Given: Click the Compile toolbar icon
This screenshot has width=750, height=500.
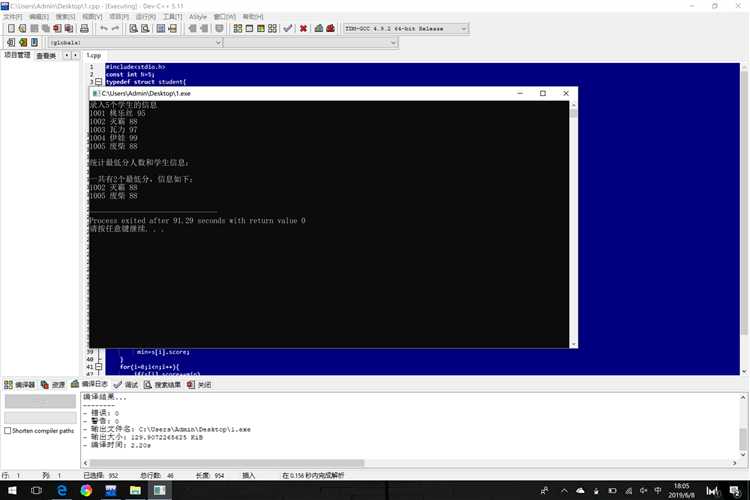Looking at the screenshot, I should point(238,29).
